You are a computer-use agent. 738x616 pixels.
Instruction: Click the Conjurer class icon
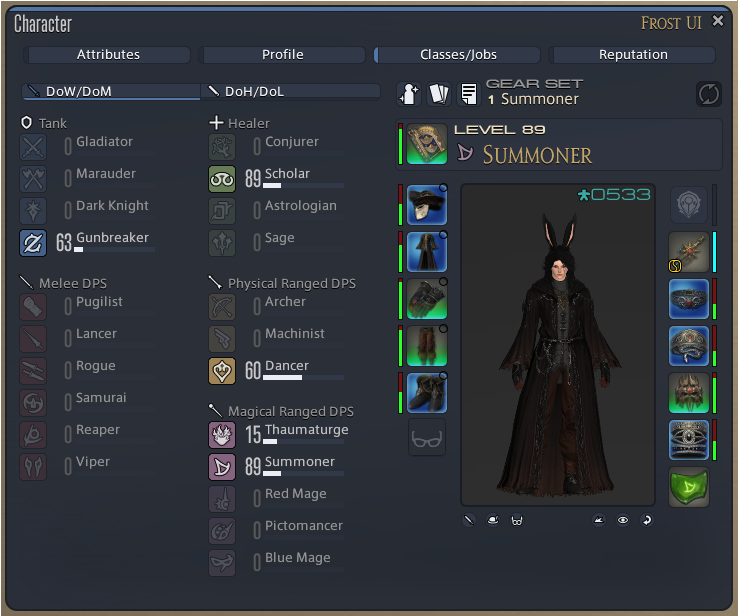(x=222, y=147)
